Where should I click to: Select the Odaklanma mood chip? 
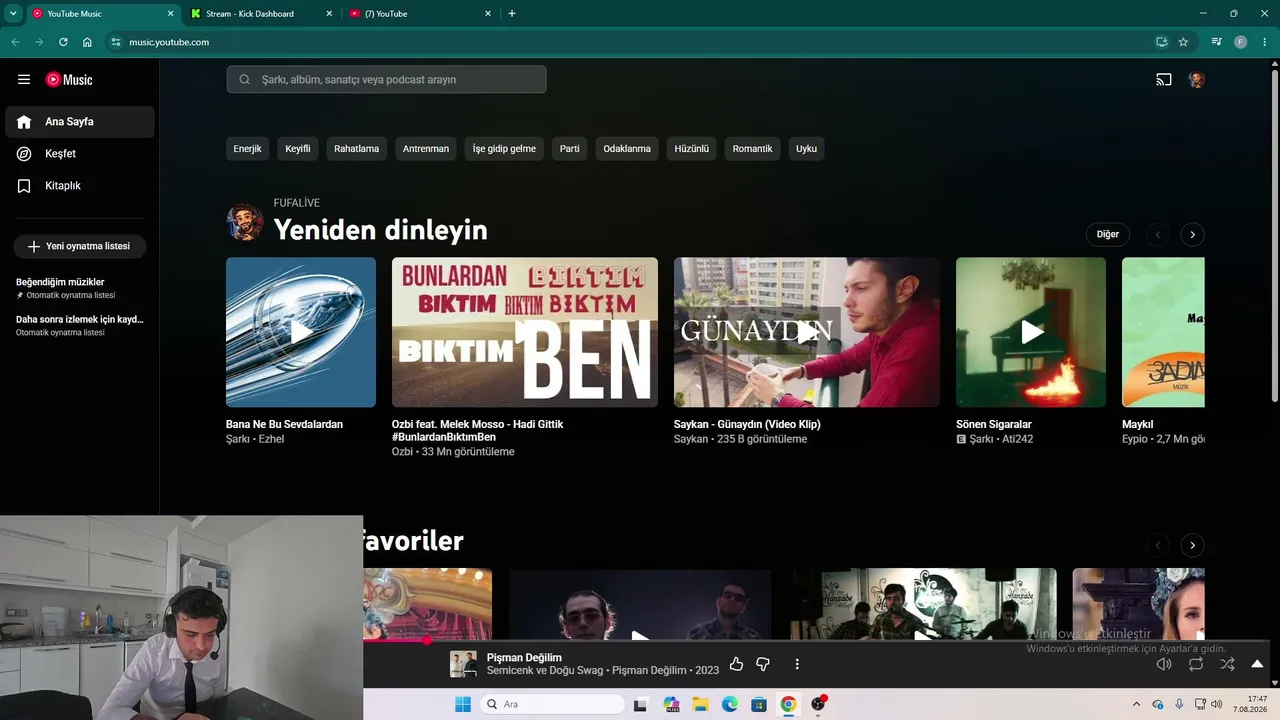point(627,149)
